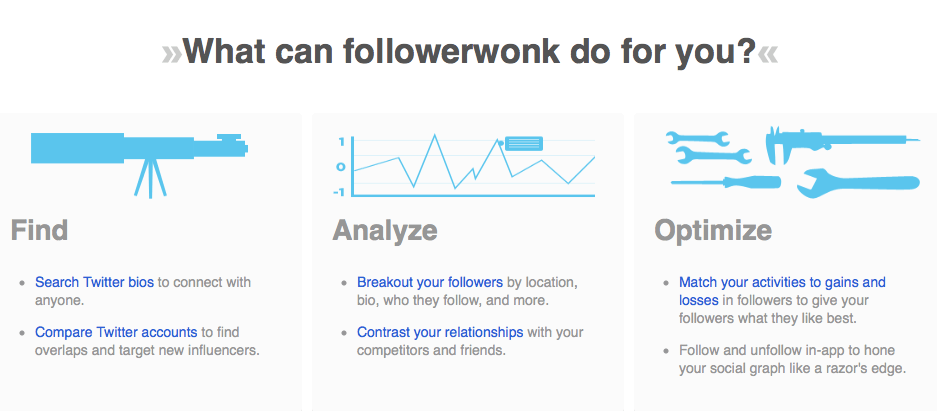Image resolution: width=937 pixels, height=411 pixels.
Task: Click the Optimize section heading
Action: coord(713,230)
